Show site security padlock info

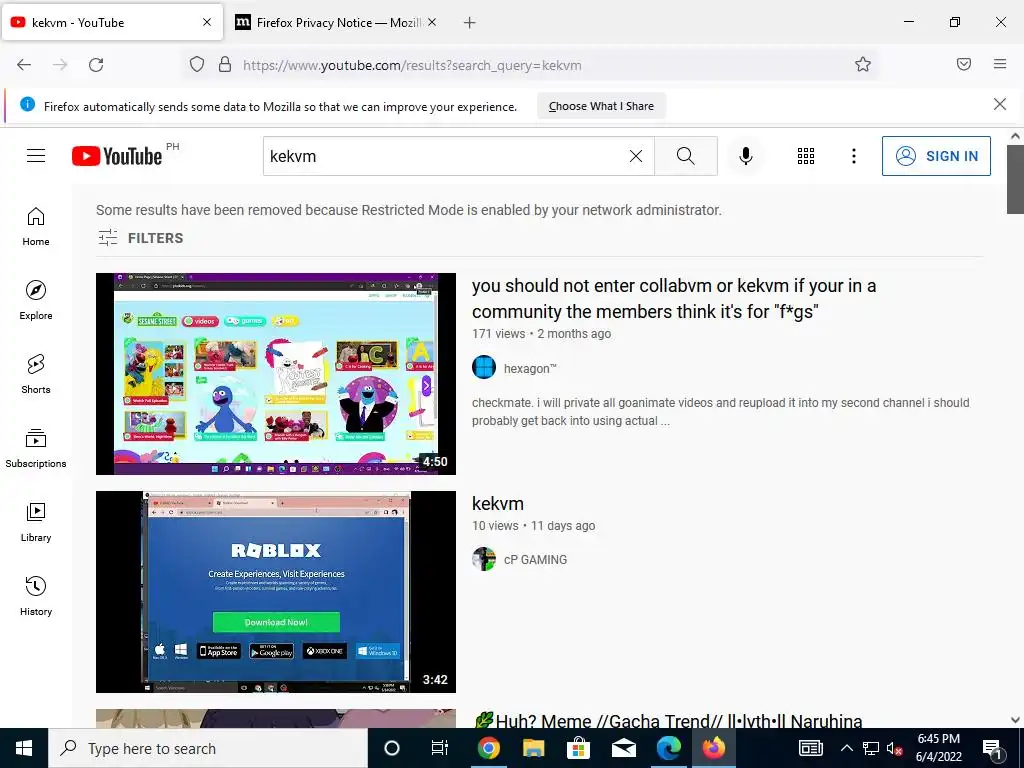pos(225,65)
